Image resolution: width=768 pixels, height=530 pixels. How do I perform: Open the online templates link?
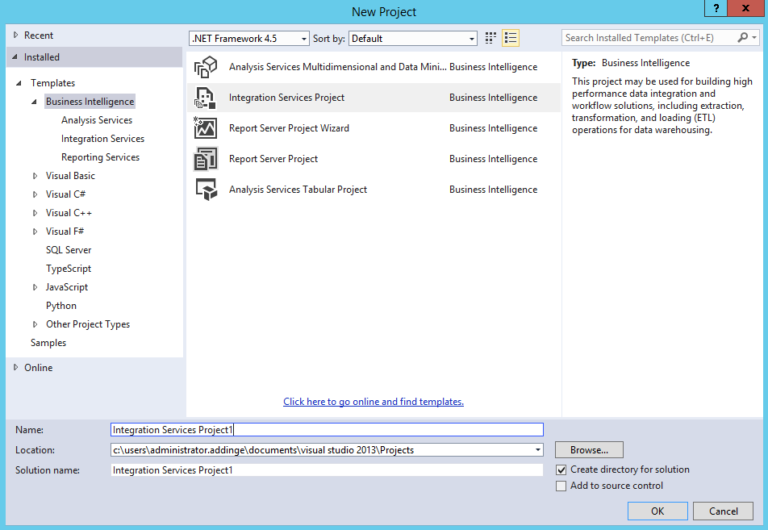[x=373, y=402]
